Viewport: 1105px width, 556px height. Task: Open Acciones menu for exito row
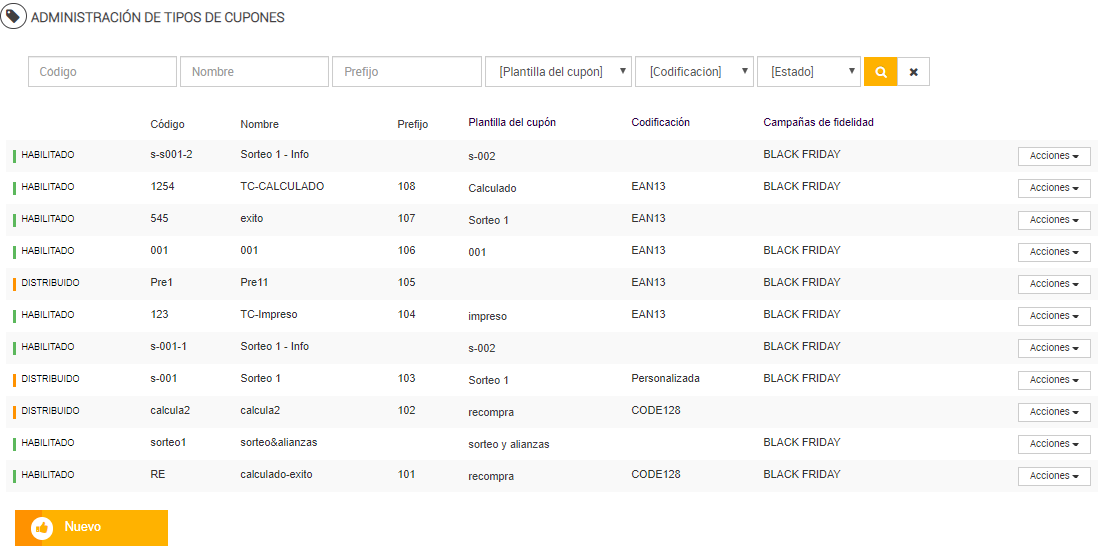(1054, 220)
